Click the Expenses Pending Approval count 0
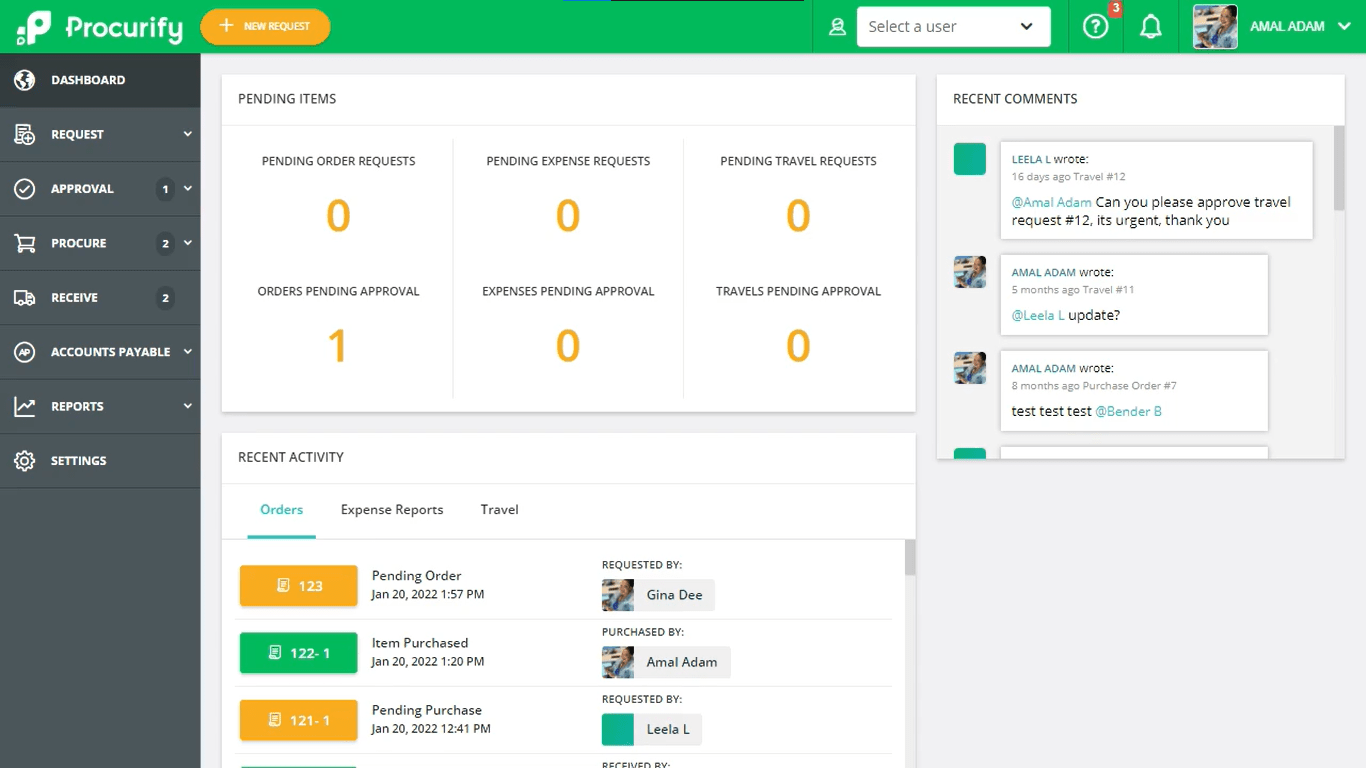1366x768 pixels. pos(568,346)
